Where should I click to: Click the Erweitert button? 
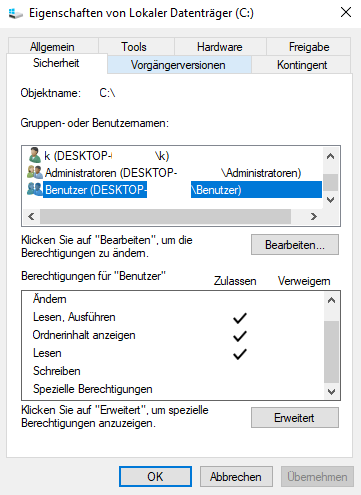(x=295, y=417)
